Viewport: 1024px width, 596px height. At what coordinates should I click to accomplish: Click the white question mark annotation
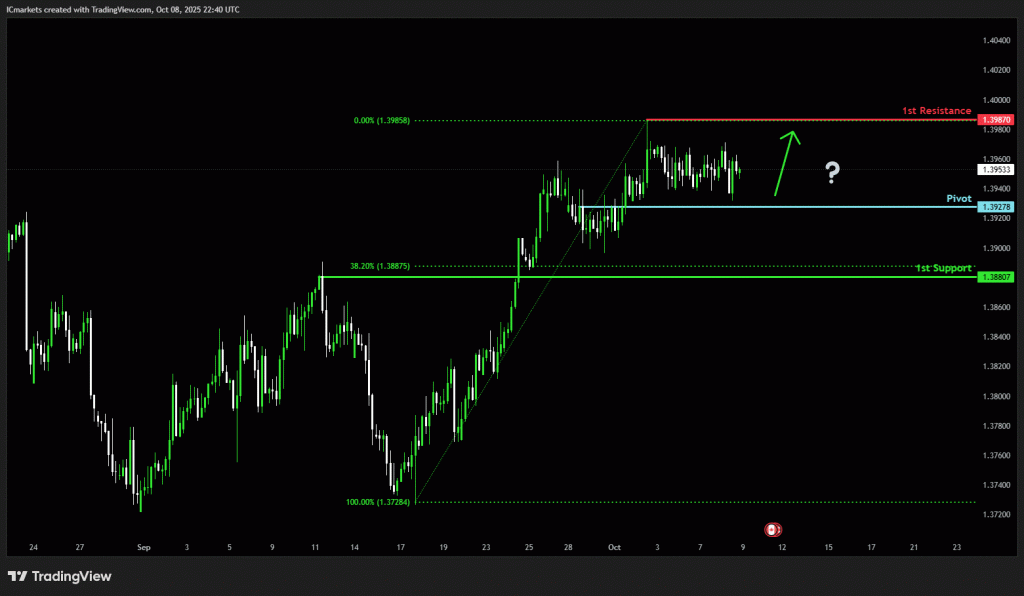point(832,174)
